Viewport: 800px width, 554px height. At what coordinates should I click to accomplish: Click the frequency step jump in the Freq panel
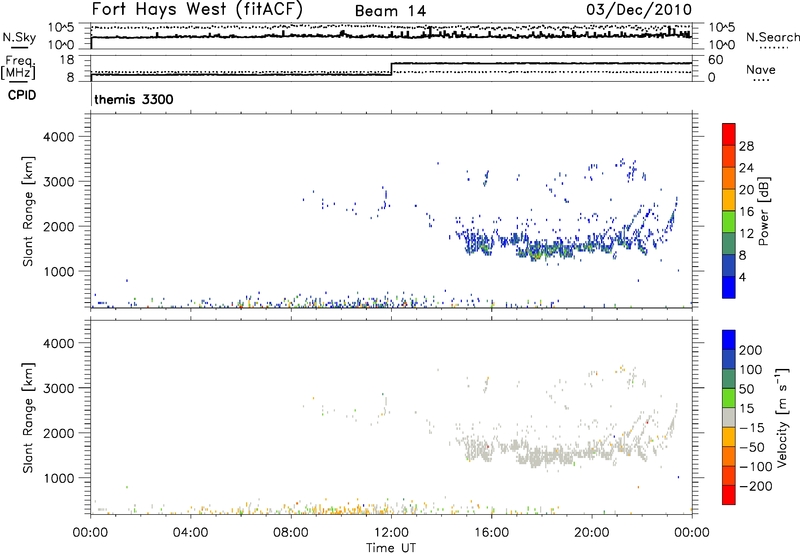[391, 69]
